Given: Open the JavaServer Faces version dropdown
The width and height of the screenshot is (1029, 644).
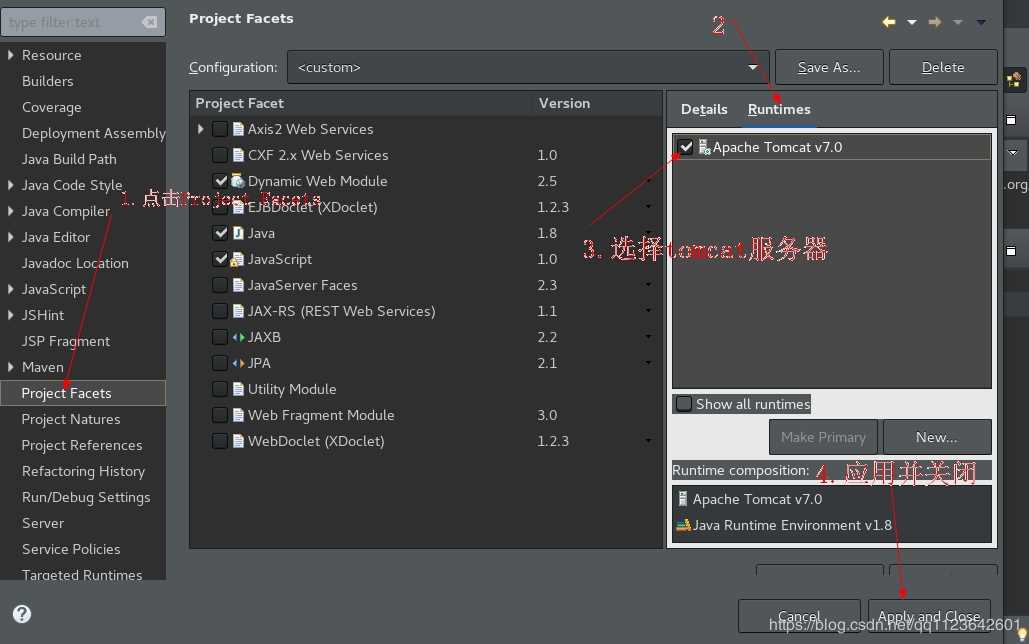Looking at the screenshot, I should [648, 285].
